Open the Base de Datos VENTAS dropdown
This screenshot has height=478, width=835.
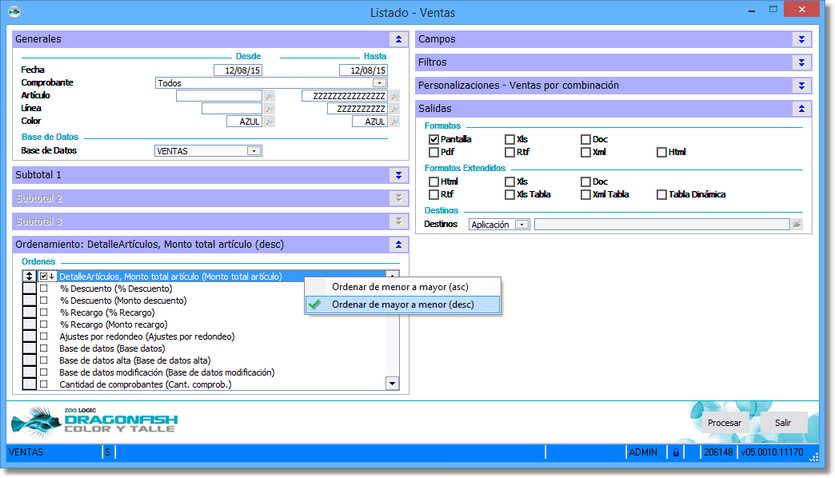coord(254,151)
